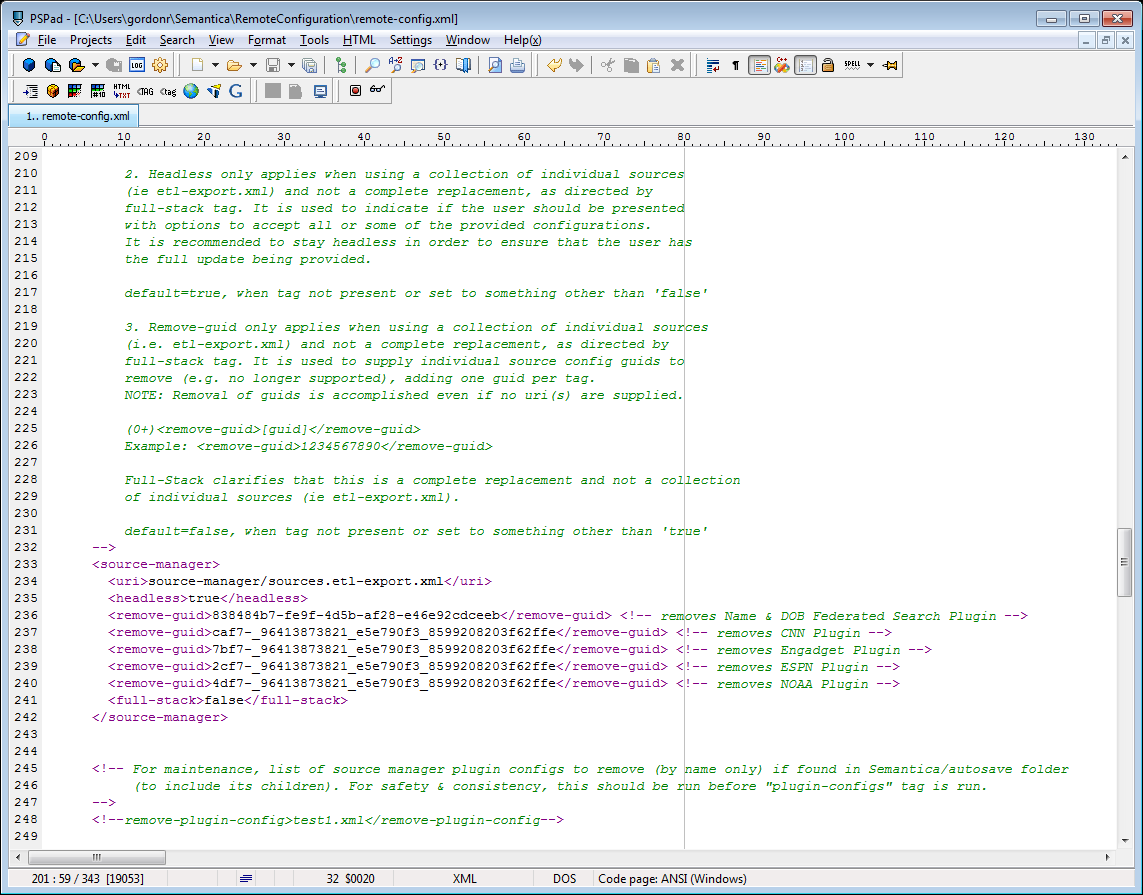Sort lines using the A-Z icon
This screenshot has height=895, width=1143.
pos(394,65)
